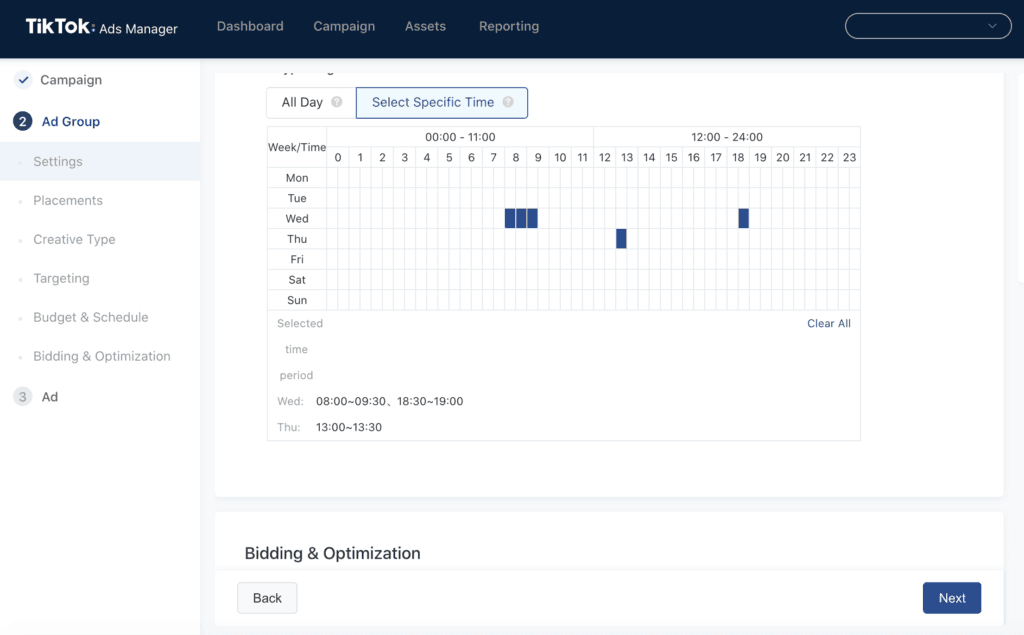Click the TikTok Ads Manager logo

pos(101,27)
